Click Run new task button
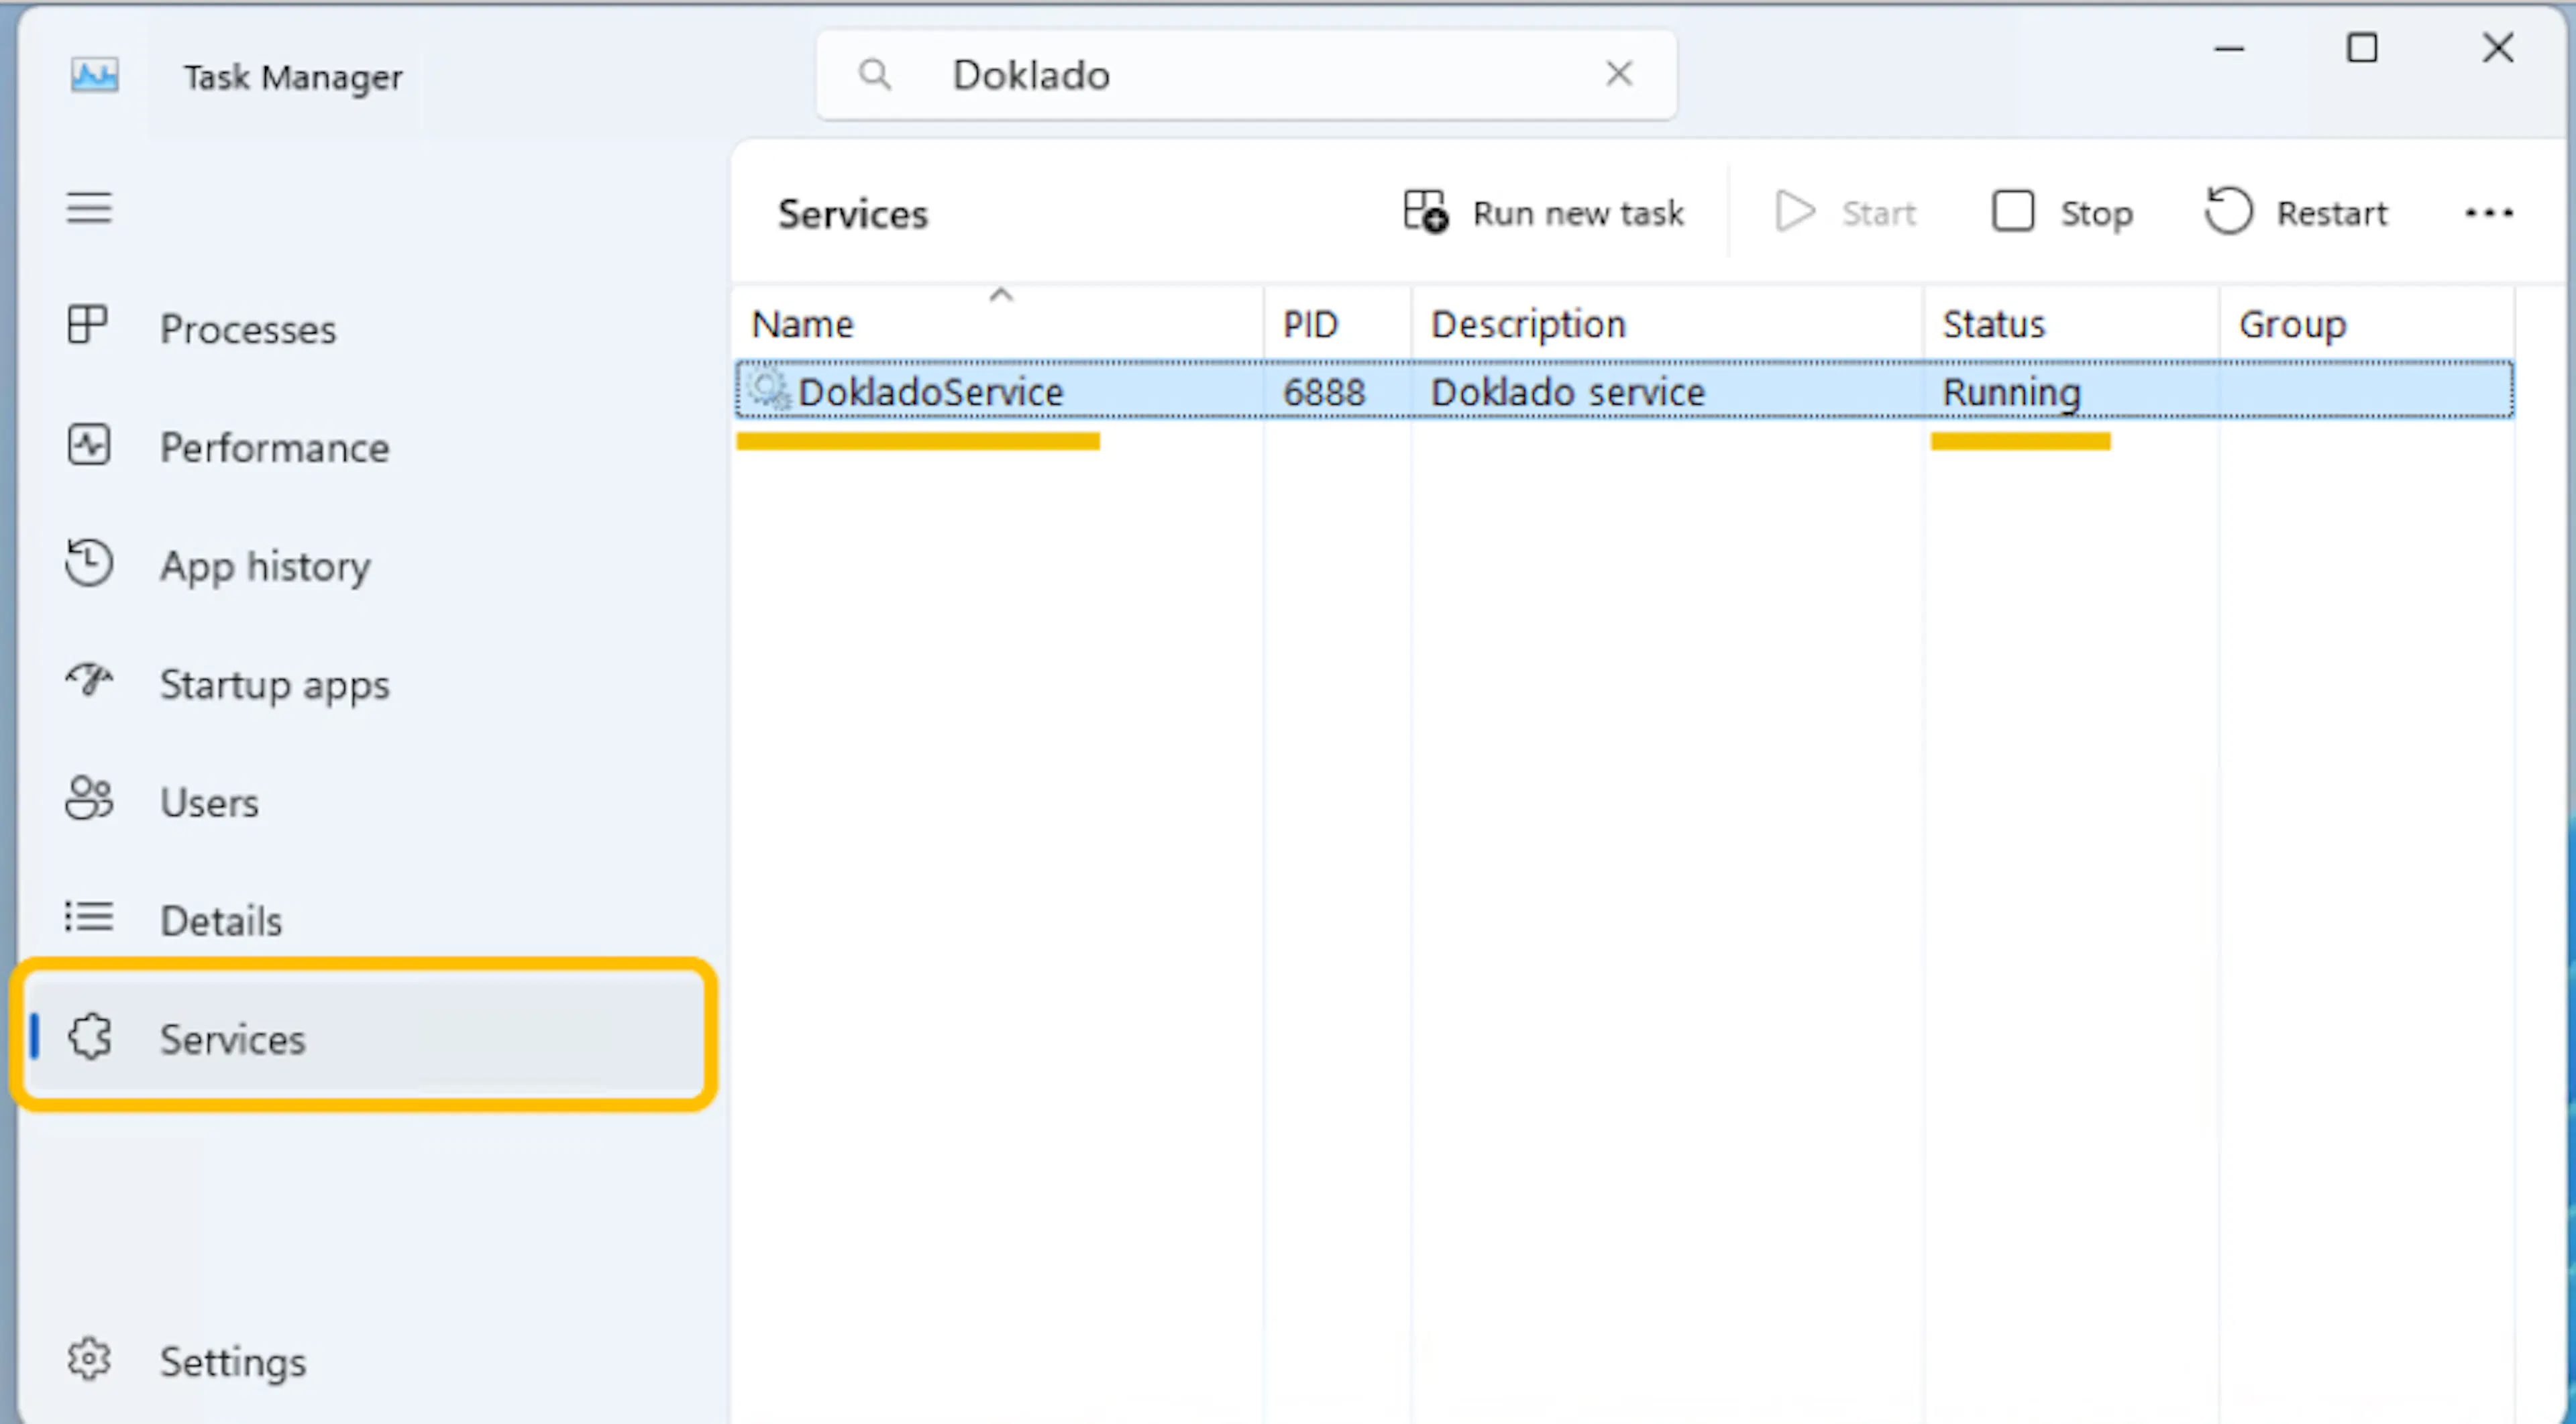This screenshot has width=2576, height=1424. click(1544, 212)
